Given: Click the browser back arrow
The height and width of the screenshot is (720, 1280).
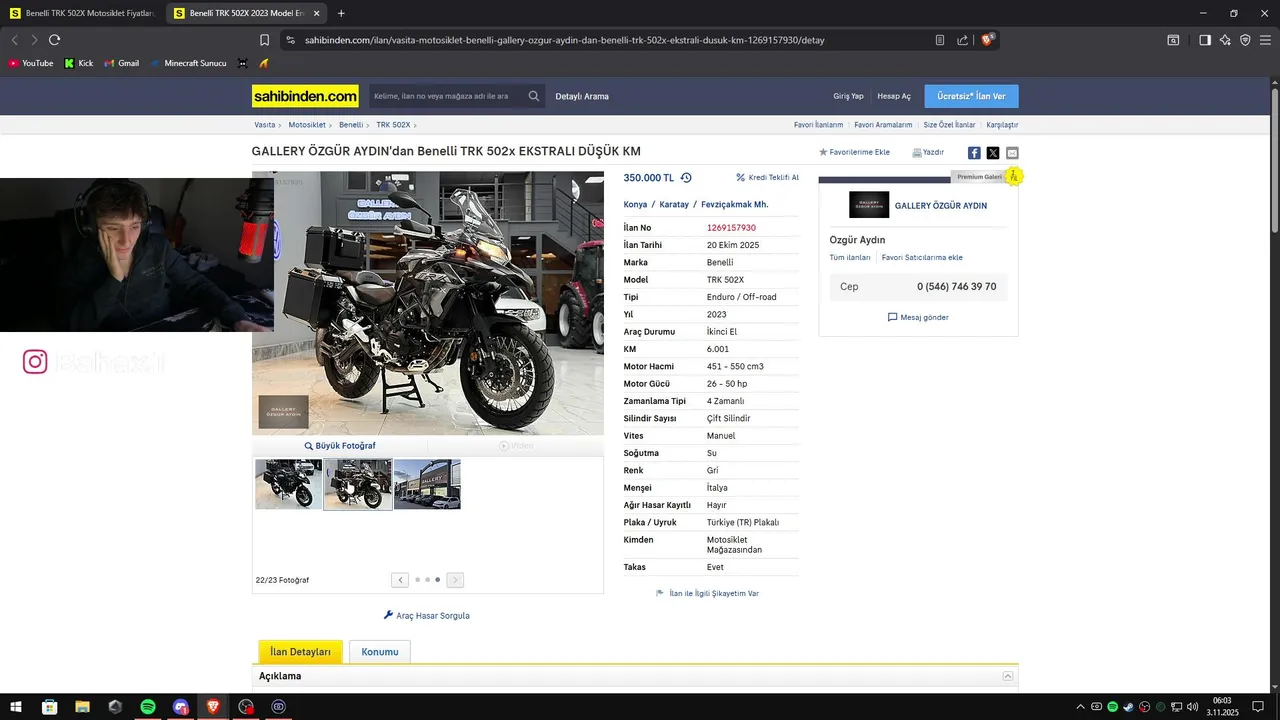Looking at the screenshot, I should click(x=14, y=40).
